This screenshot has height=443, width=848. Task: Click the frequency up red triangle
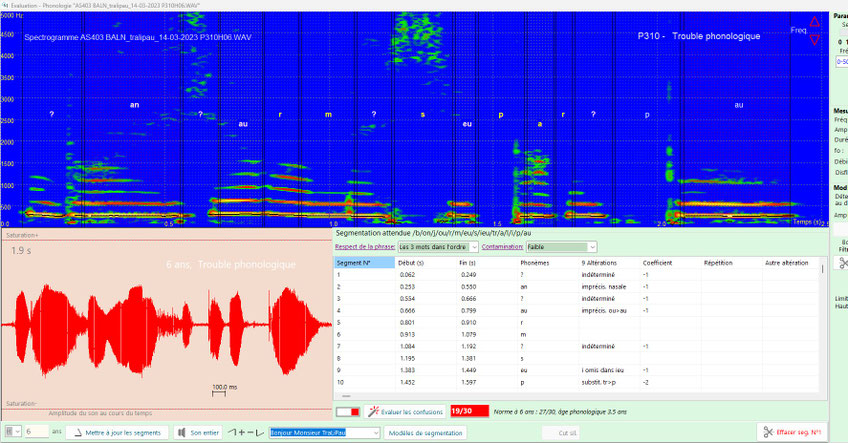coord(814,21)
